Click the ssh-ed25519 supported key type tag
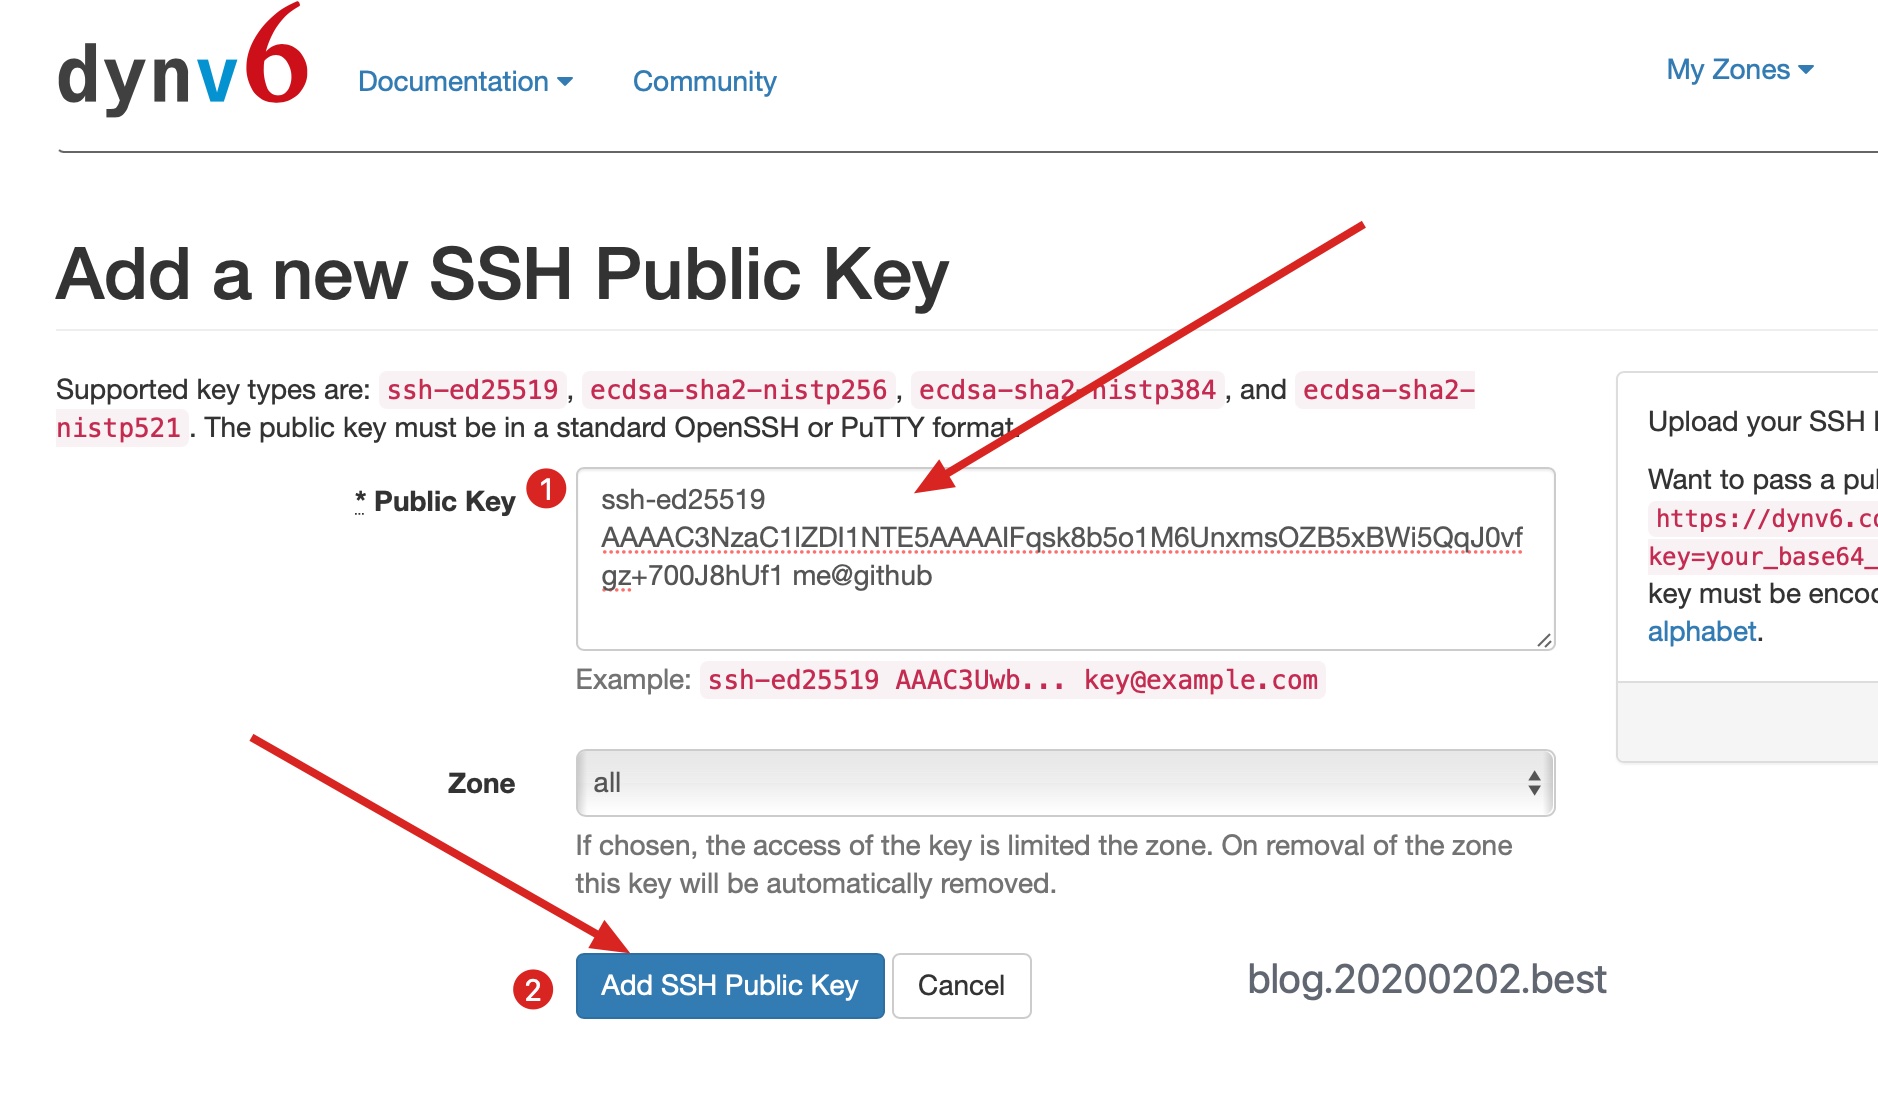 tap(472, 390)
